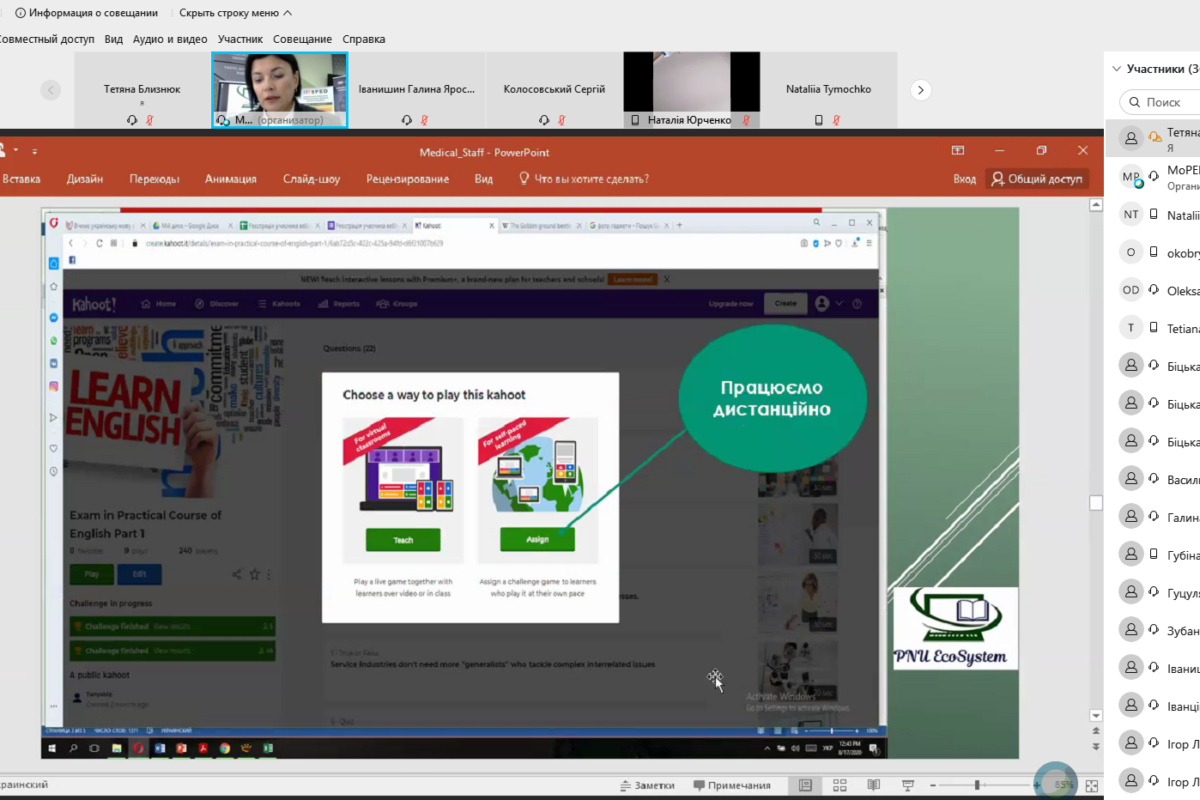Viewport: 1200px width, 800px height.
Task: Toggle the Примечания comments pane
Action: [x=732, y=785]
